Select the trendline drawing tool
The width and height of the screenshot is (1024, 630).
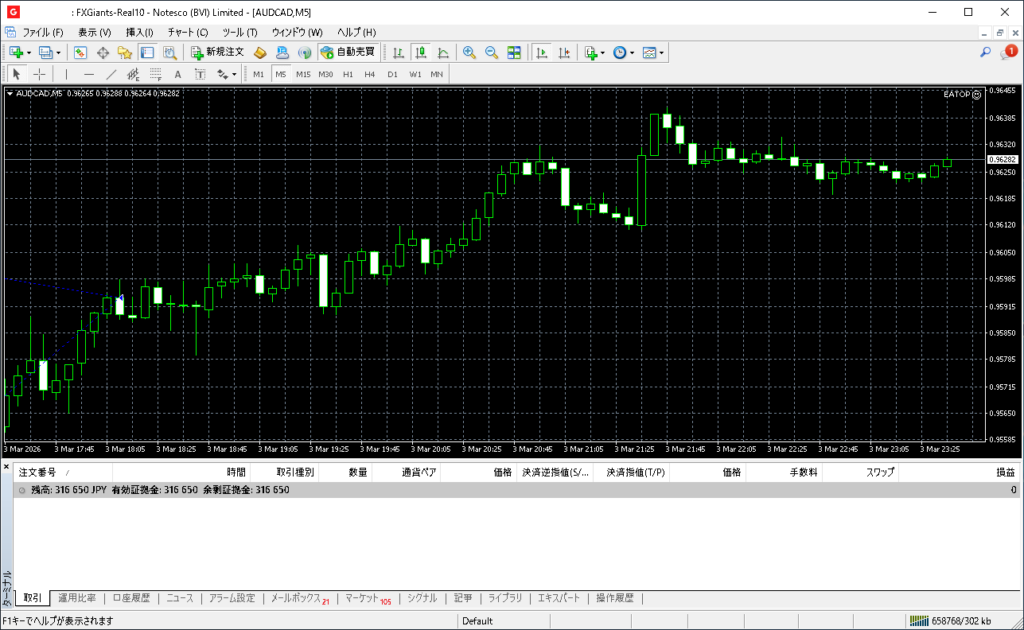(111, 74)
